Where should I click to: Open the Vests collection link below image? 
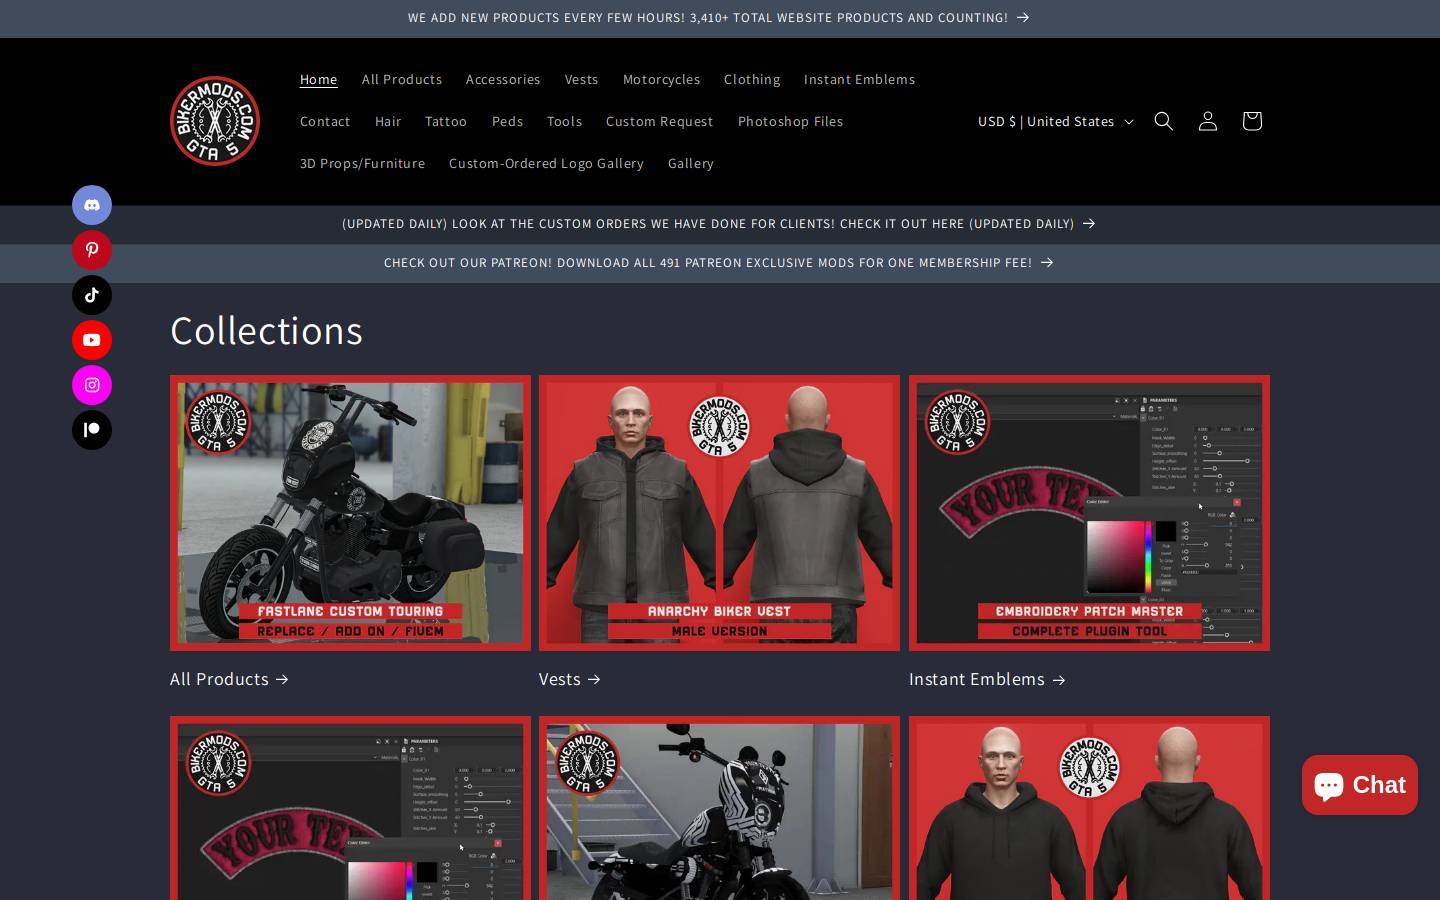[570, 679]
